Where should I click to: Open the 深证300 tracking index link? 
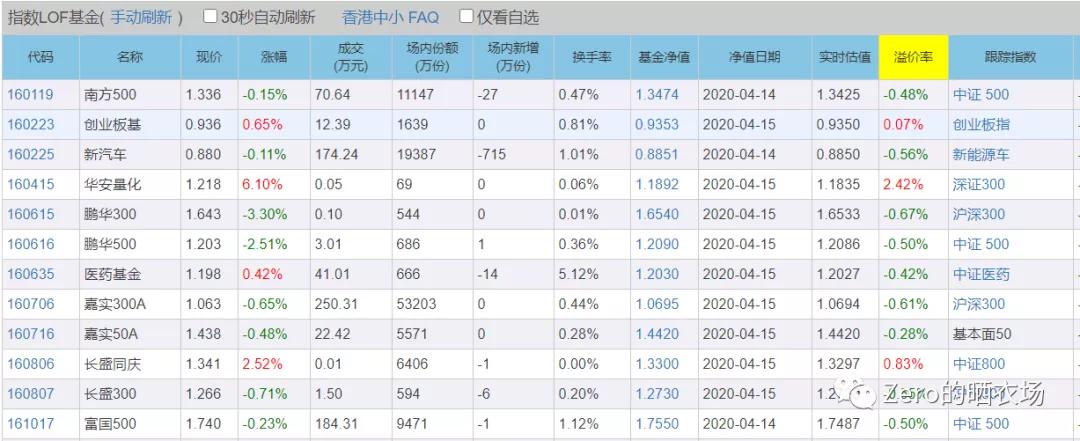point(979,184)
